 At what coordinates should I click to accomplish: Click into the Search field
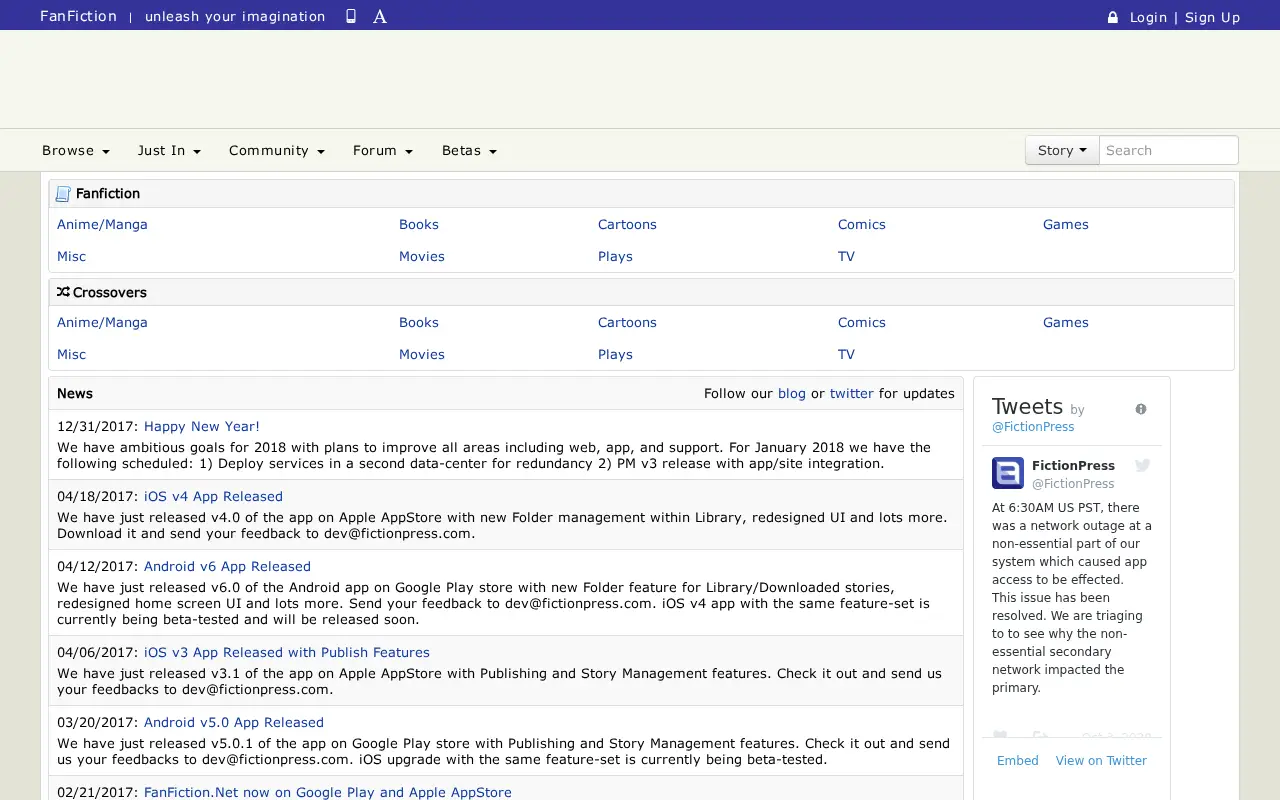pyautogui.click(x=1169, y=150)
